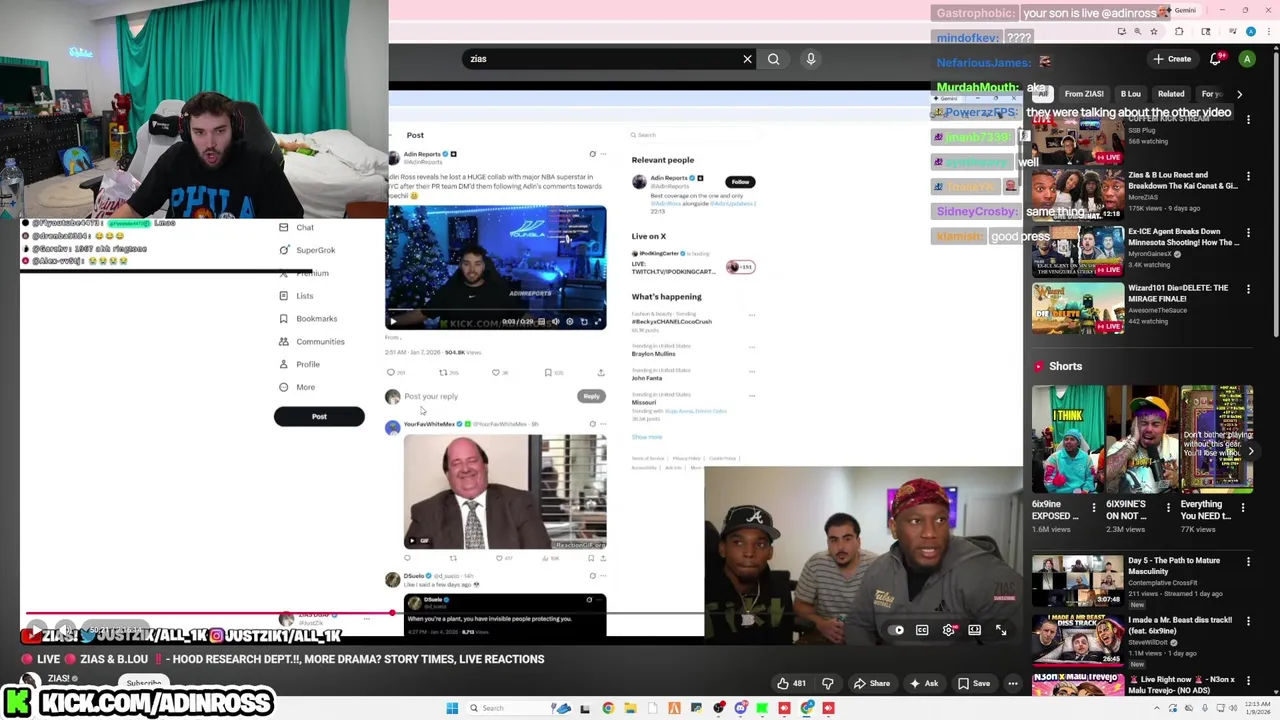This screenshot has width=1280, height=720.
Task: Open the YouTube account avatar menu
Action: tap(1247, 59)
